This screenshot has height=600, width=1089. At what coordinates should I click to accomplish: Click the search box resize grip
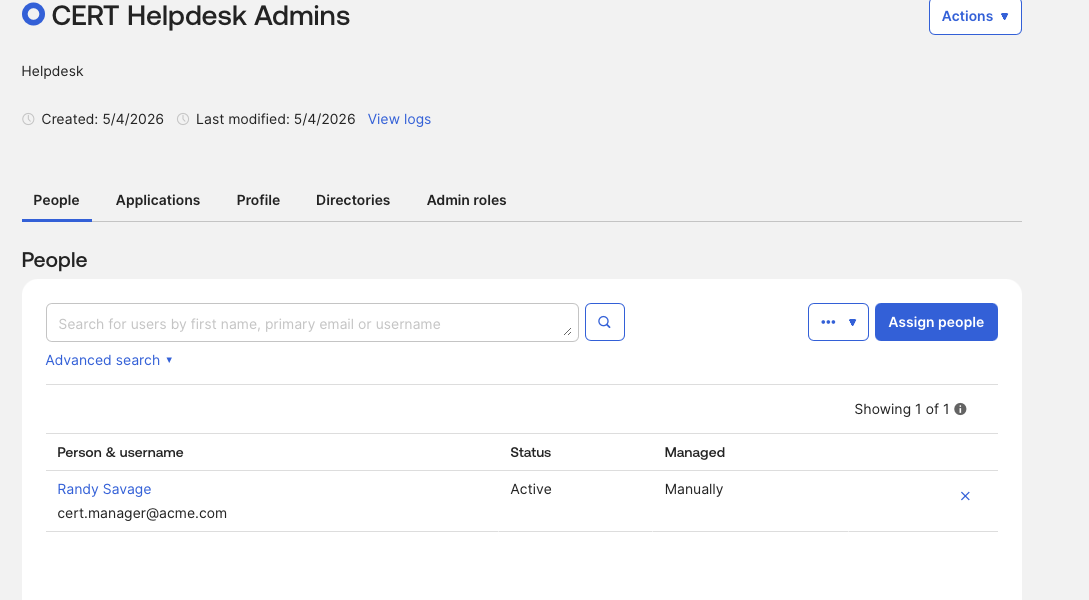pyautogui.click(x=567, y=331)
